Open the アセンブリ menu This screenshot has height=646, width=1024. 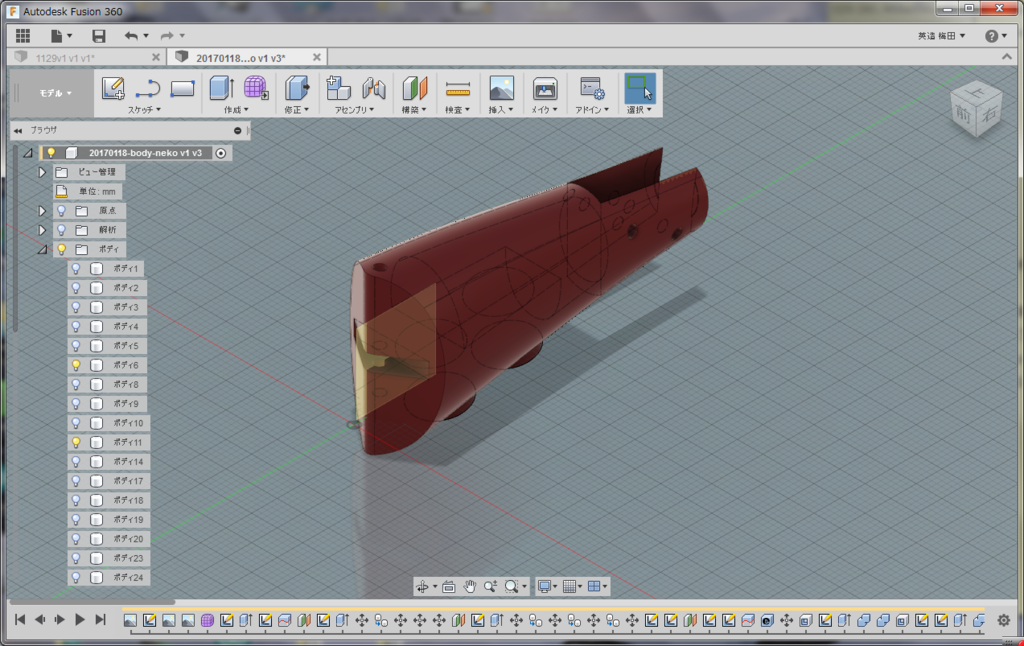(x=355, y=110)
